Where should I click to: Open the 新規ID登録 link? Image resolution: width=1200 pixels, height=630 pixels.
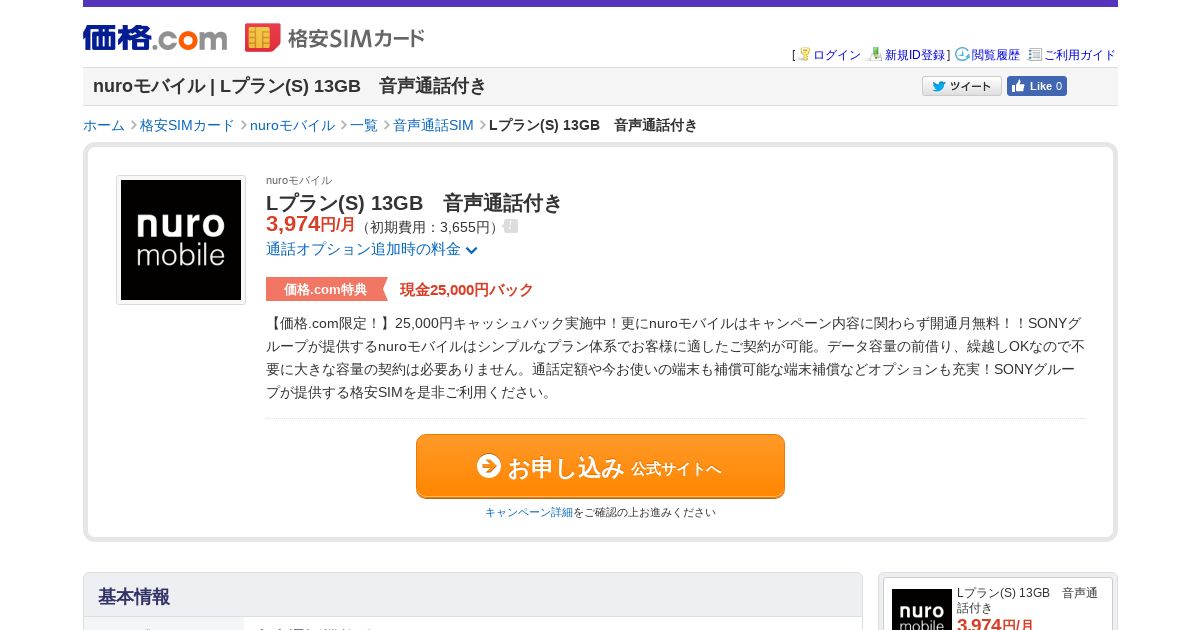click(915, 55)
